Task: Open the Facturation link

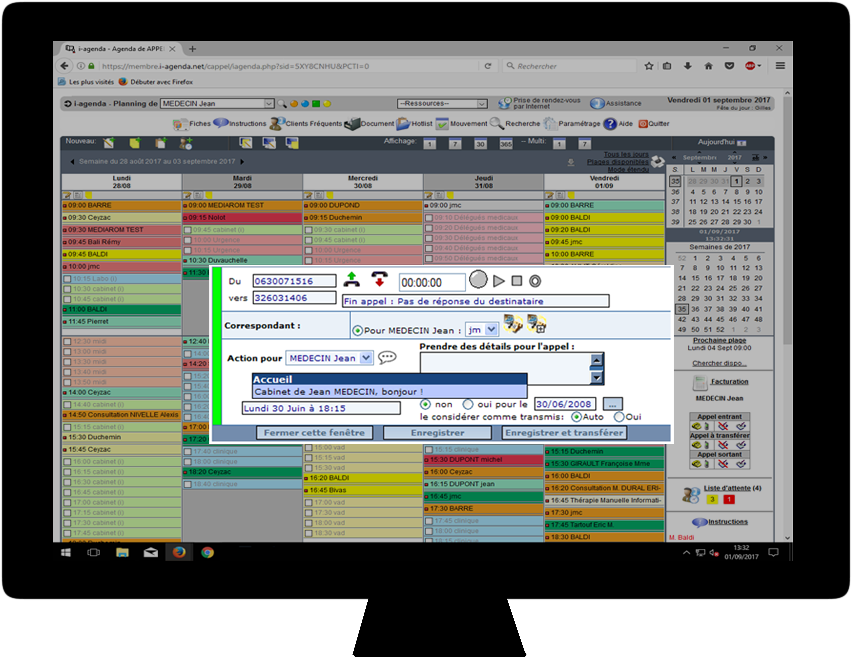Action: (729, 381)
